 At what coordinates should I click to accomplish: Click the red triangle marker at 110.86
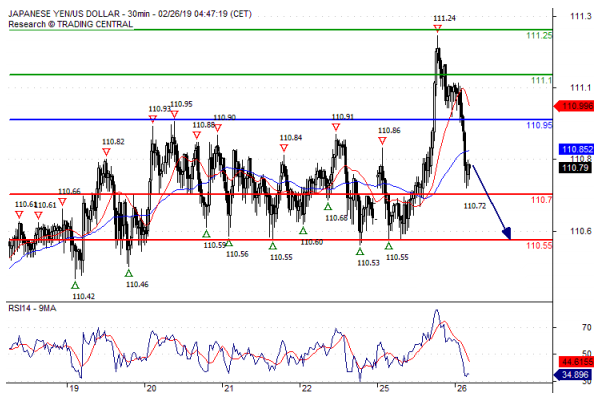[382, 141]
